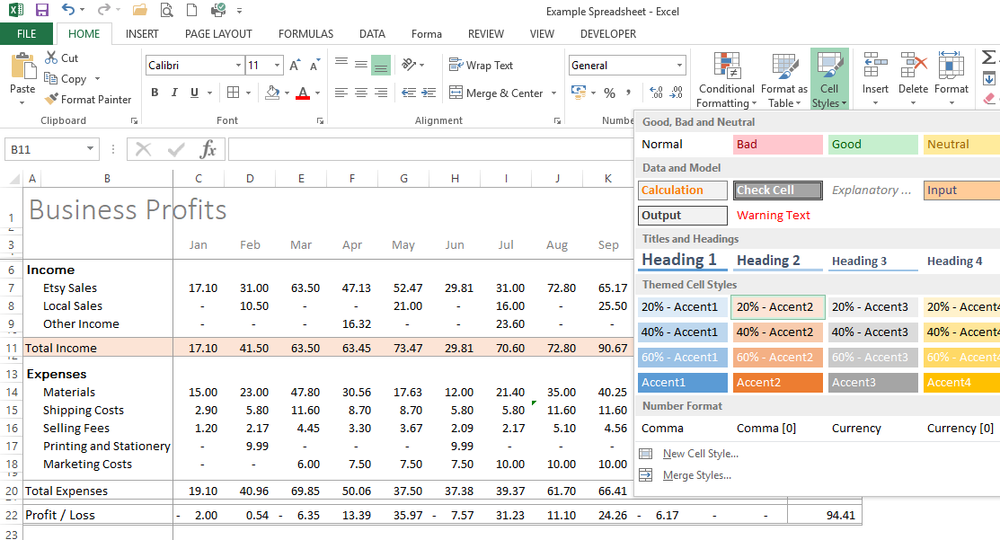Viewport: 1000px width, 540px height.
Task: Expand the Merge & Center dropdown arrow
Action: pos(554,93)
